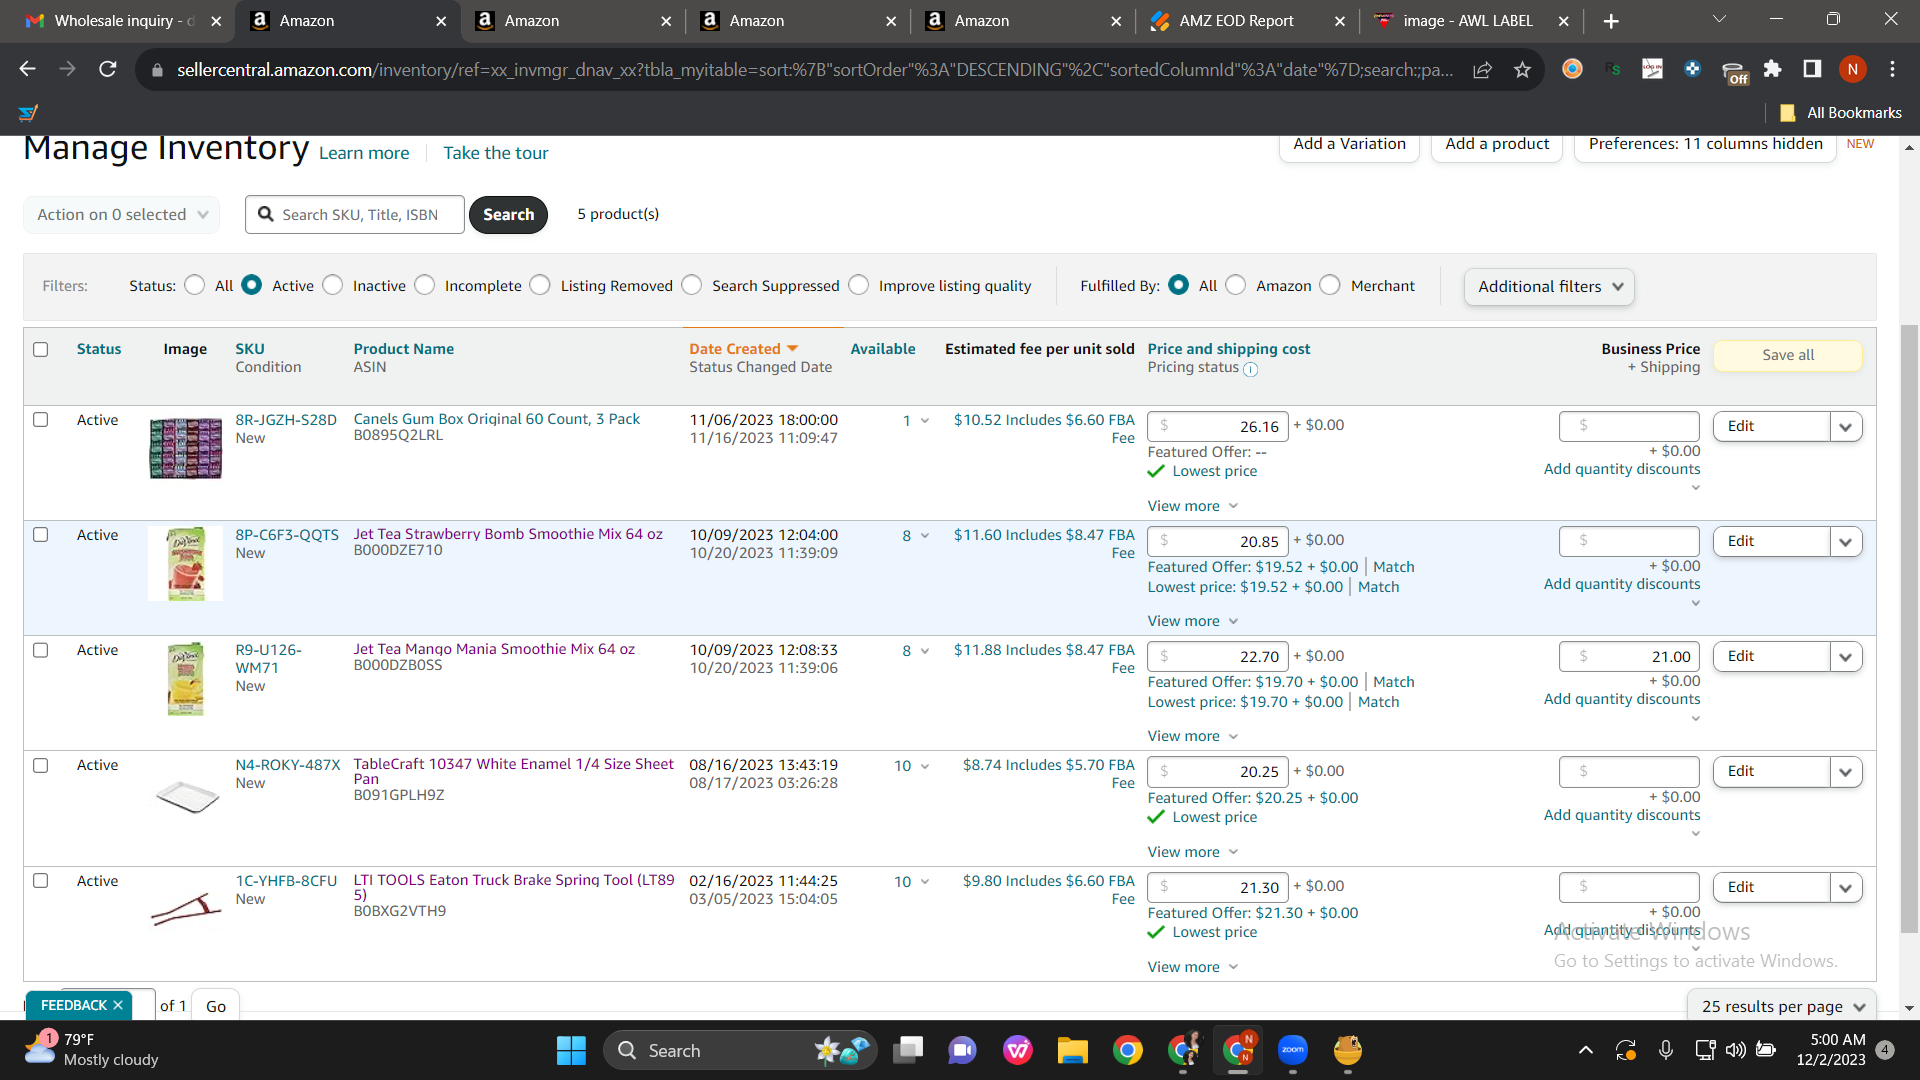Switch to the AMZ EOD Report tab
The width and height of the screenshot is (1920, 1080).
click(1247, 21)
